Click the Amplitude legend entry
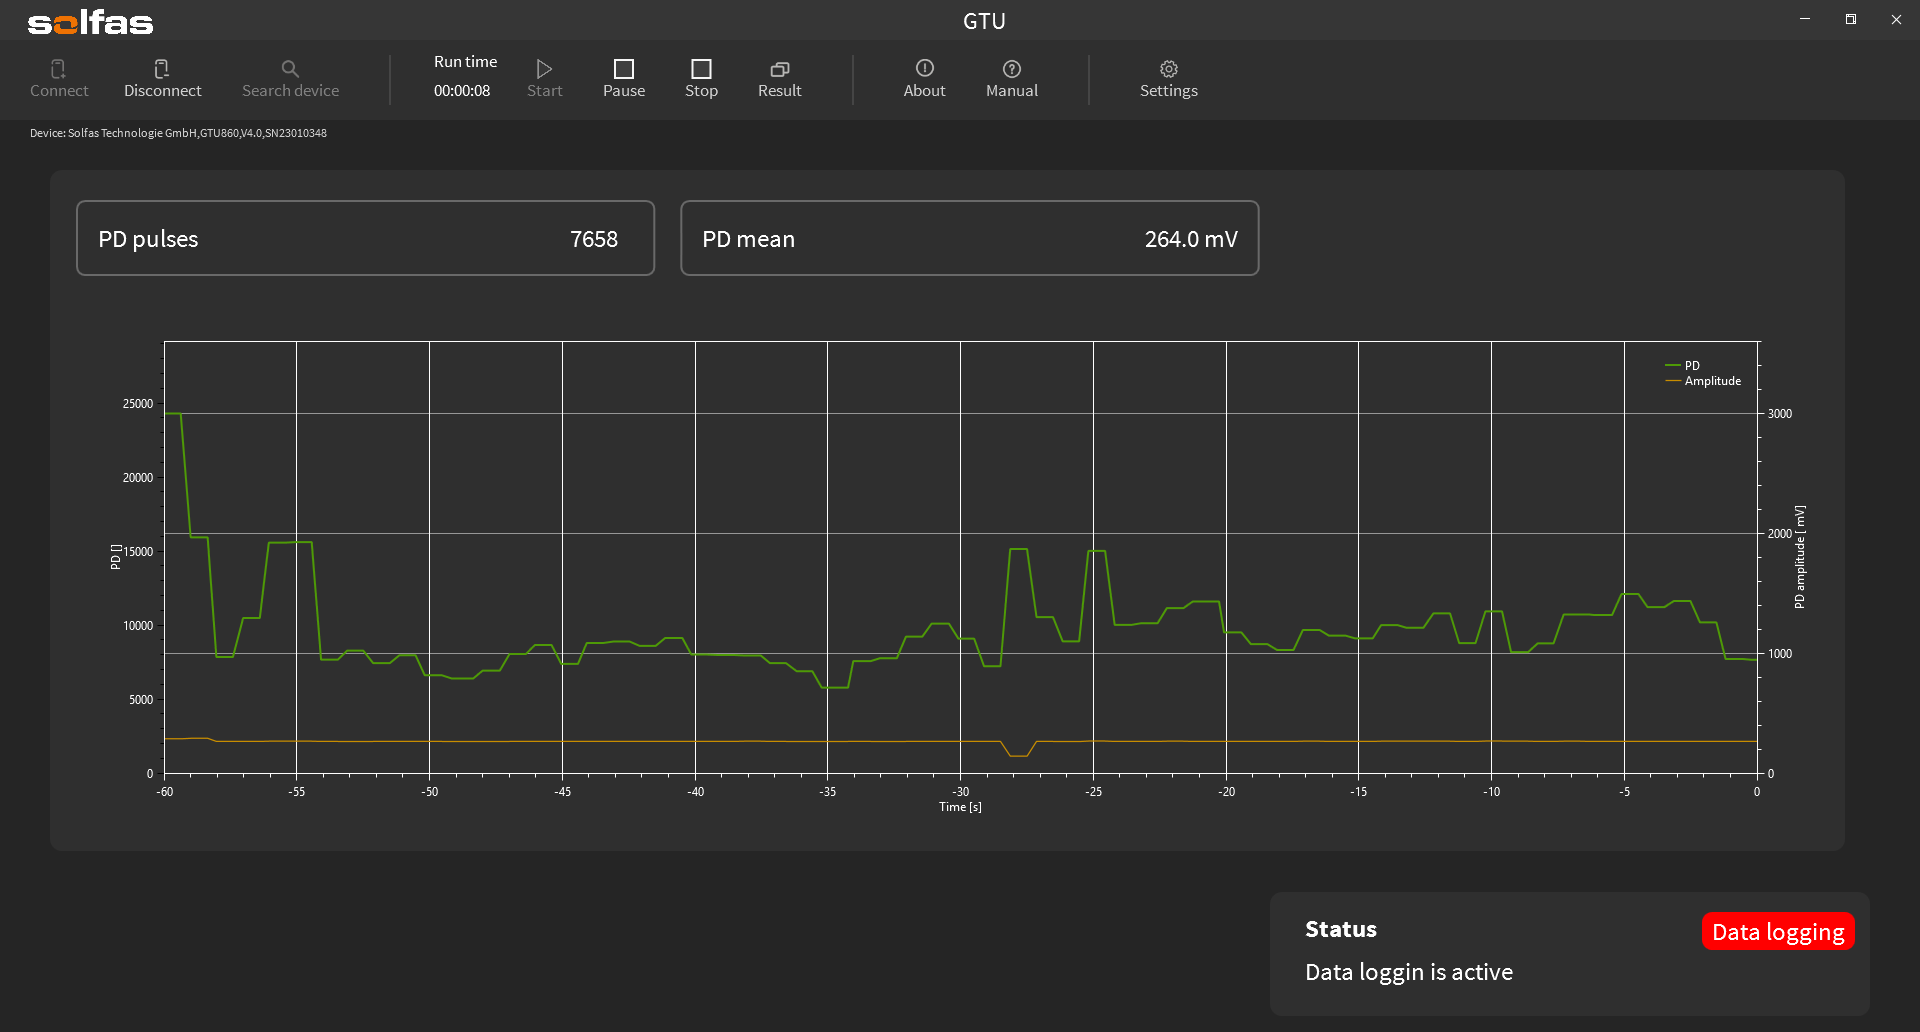 1711,381
